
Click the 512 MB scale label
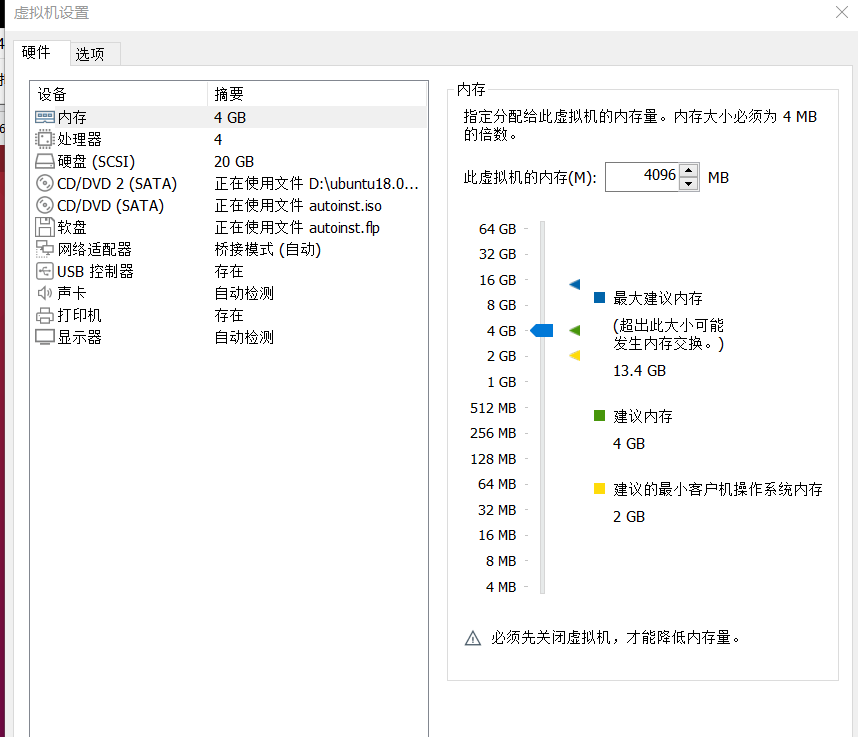pos(493,408)
